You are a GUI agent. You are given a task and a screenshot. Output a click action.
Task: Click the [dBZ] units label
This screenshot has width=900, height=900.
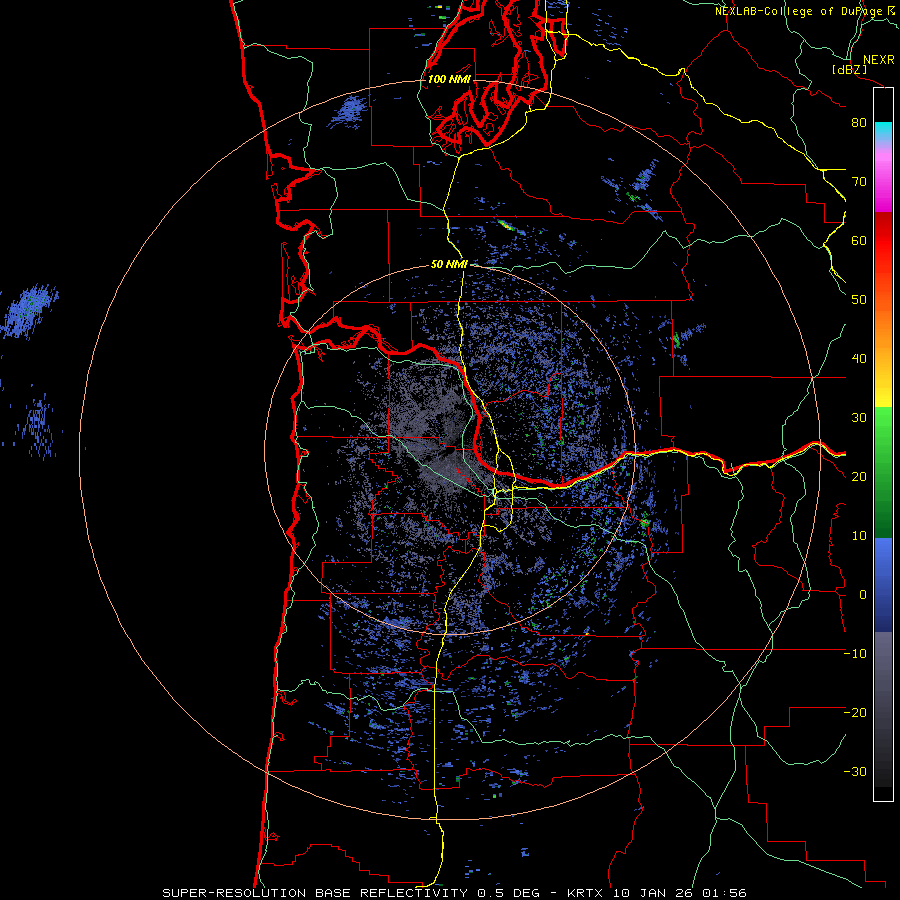pyautogui.click(x=850, y=70)
